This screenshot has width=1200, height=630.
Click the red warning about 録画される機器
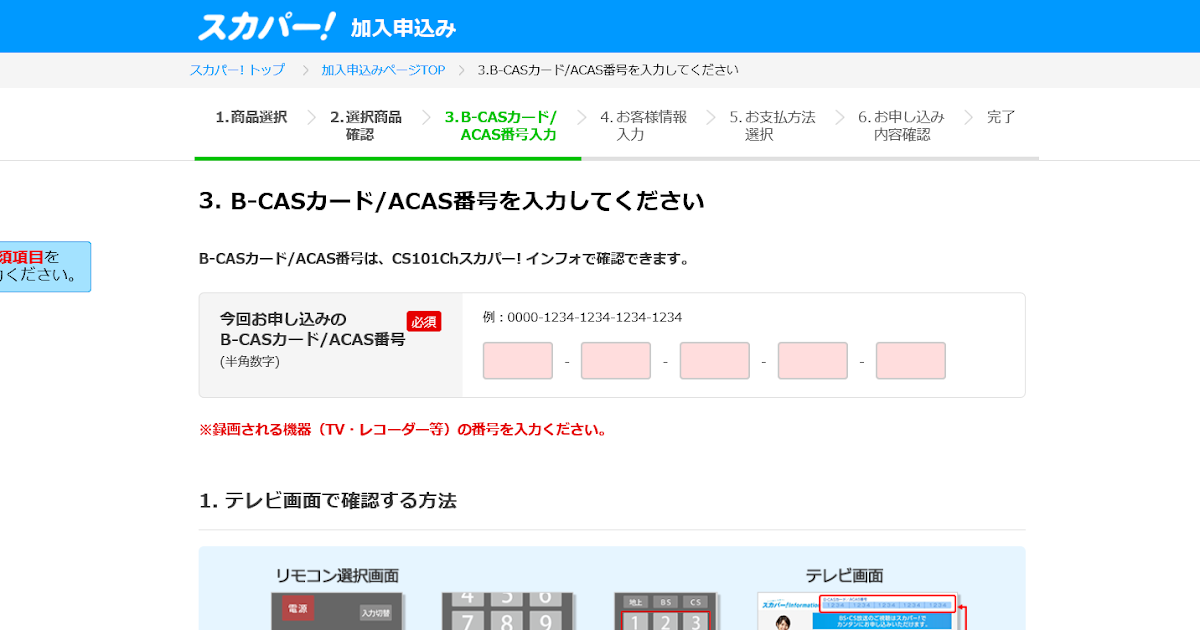pyautogui.click(x=403, y=430)
